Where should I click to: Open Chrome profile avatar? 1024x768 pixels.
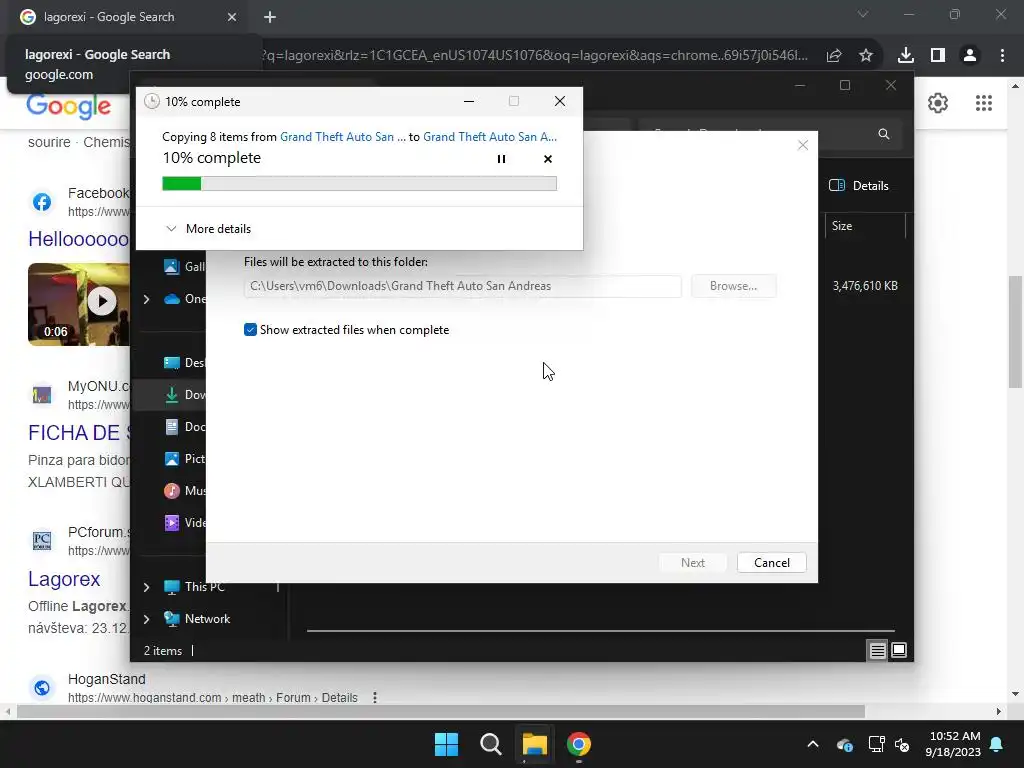970,56
